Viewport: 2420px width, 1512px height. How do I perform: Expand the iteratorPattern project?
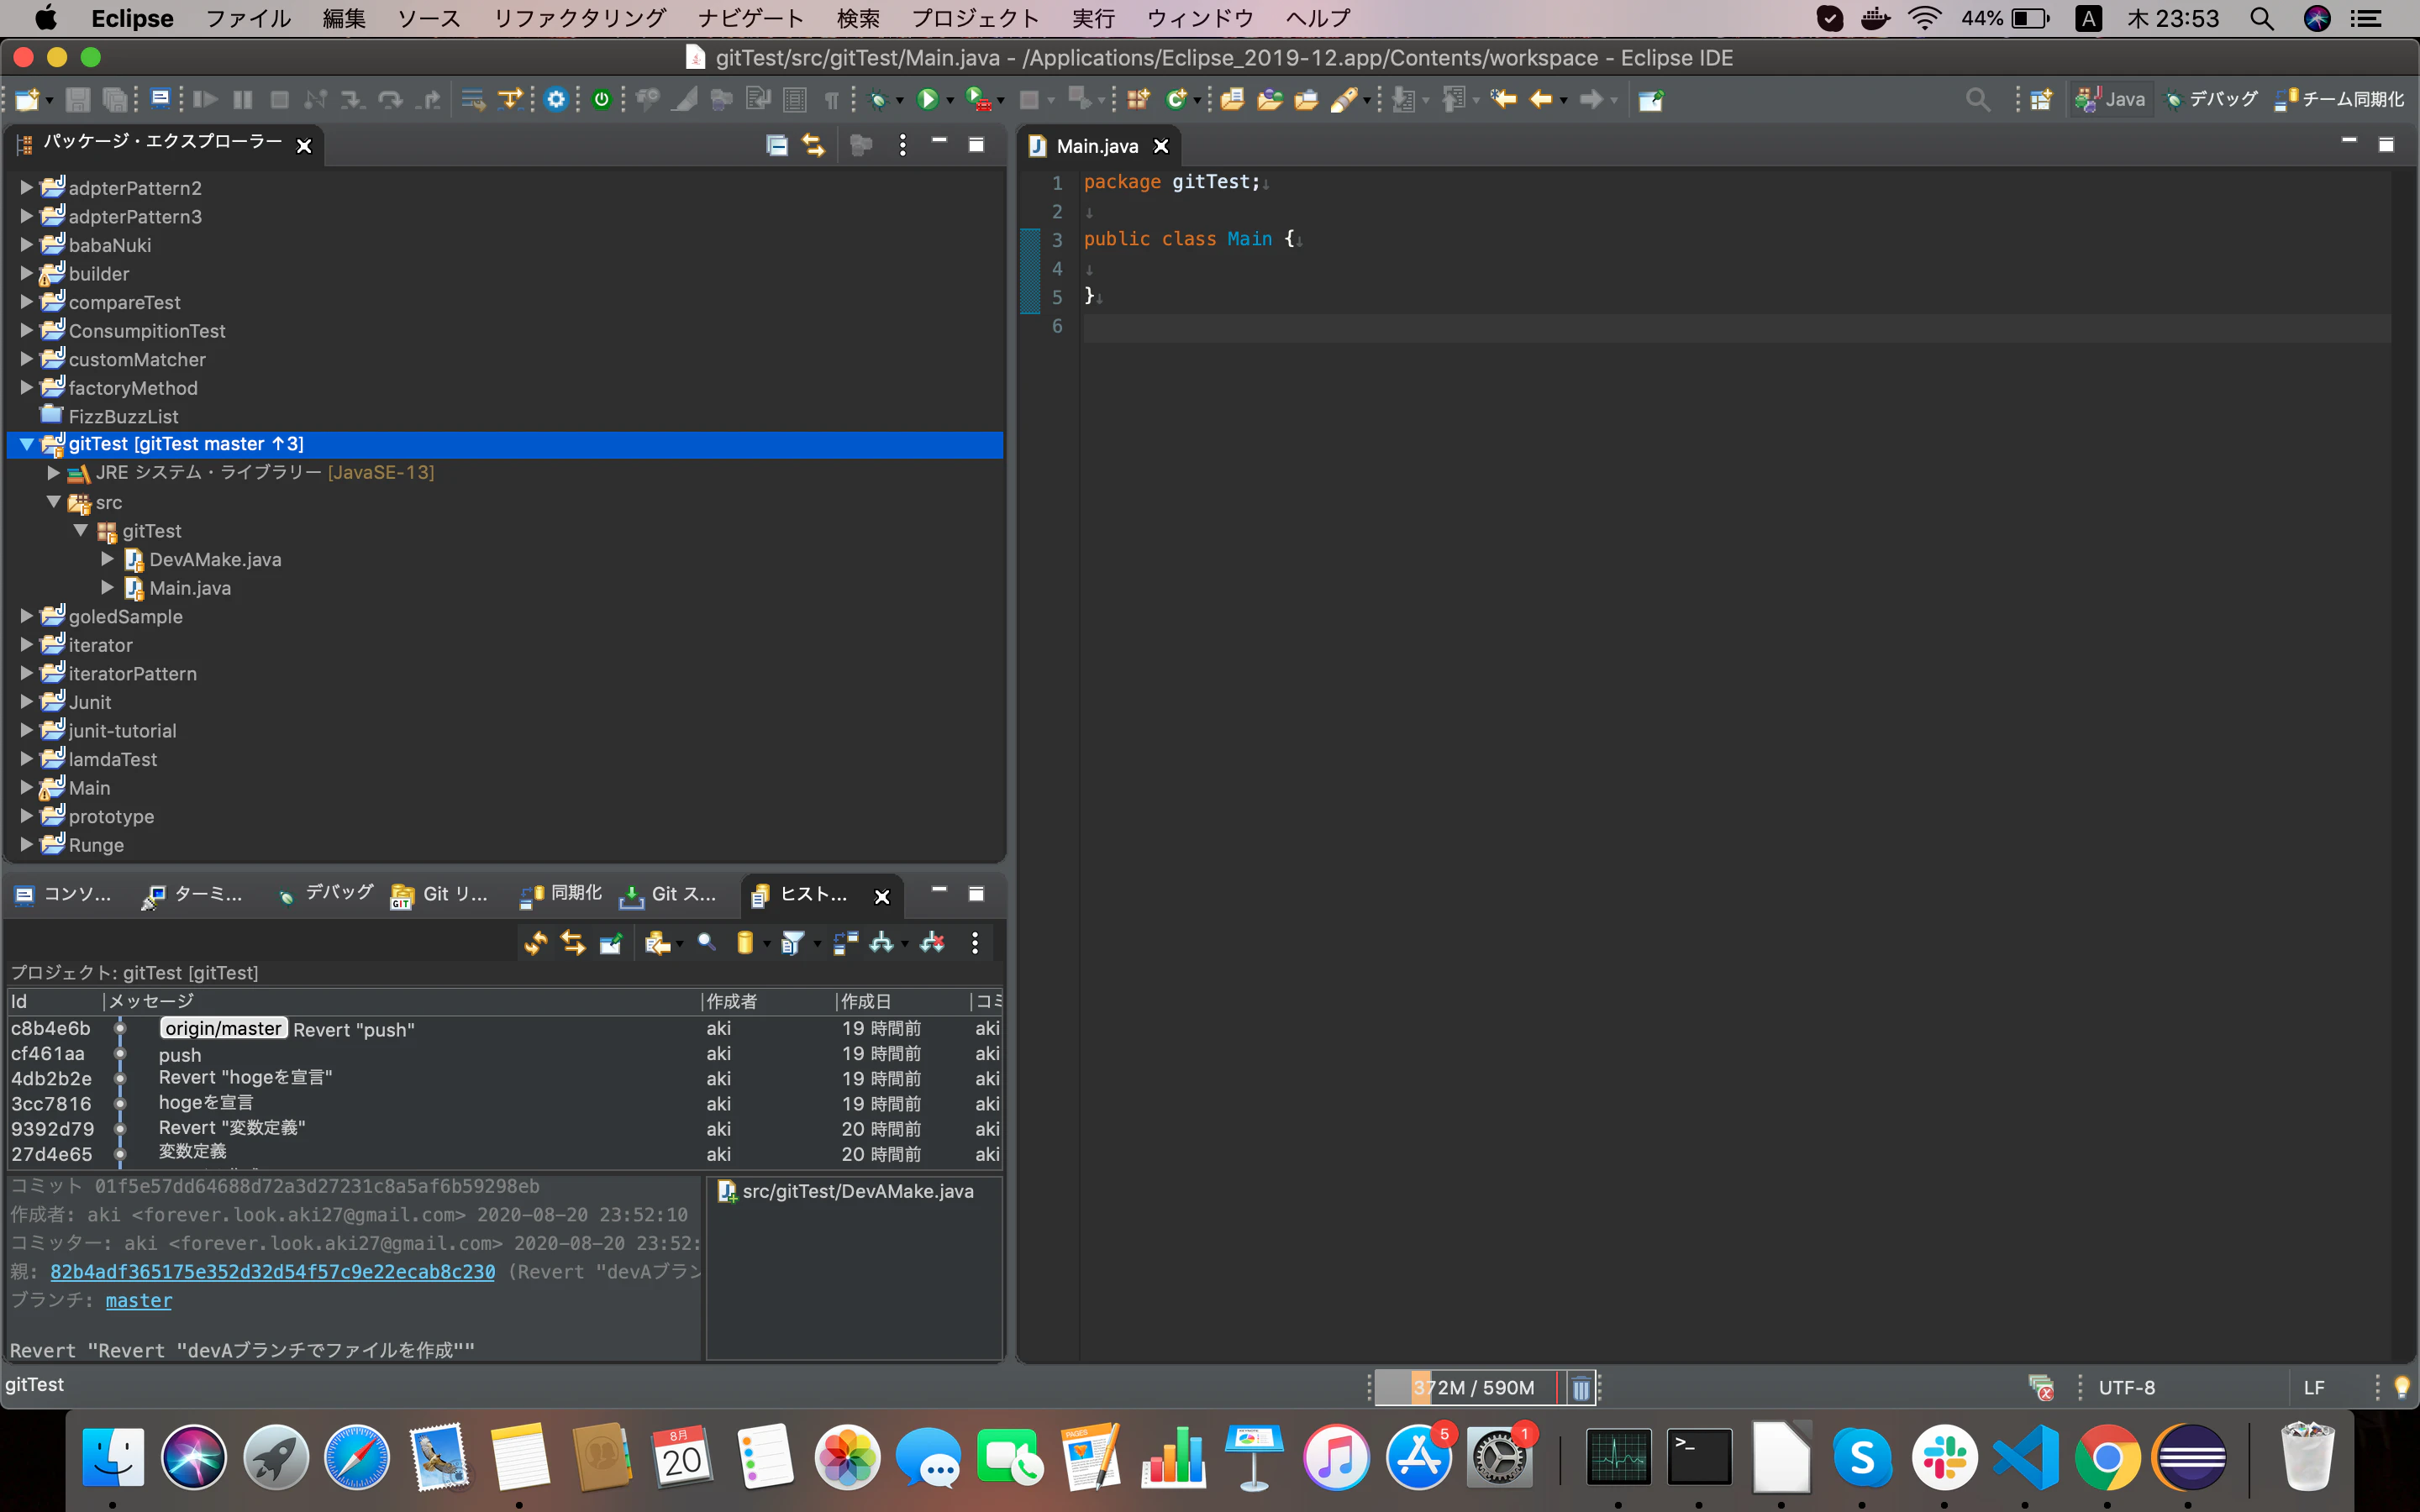(x=27, y=673)
